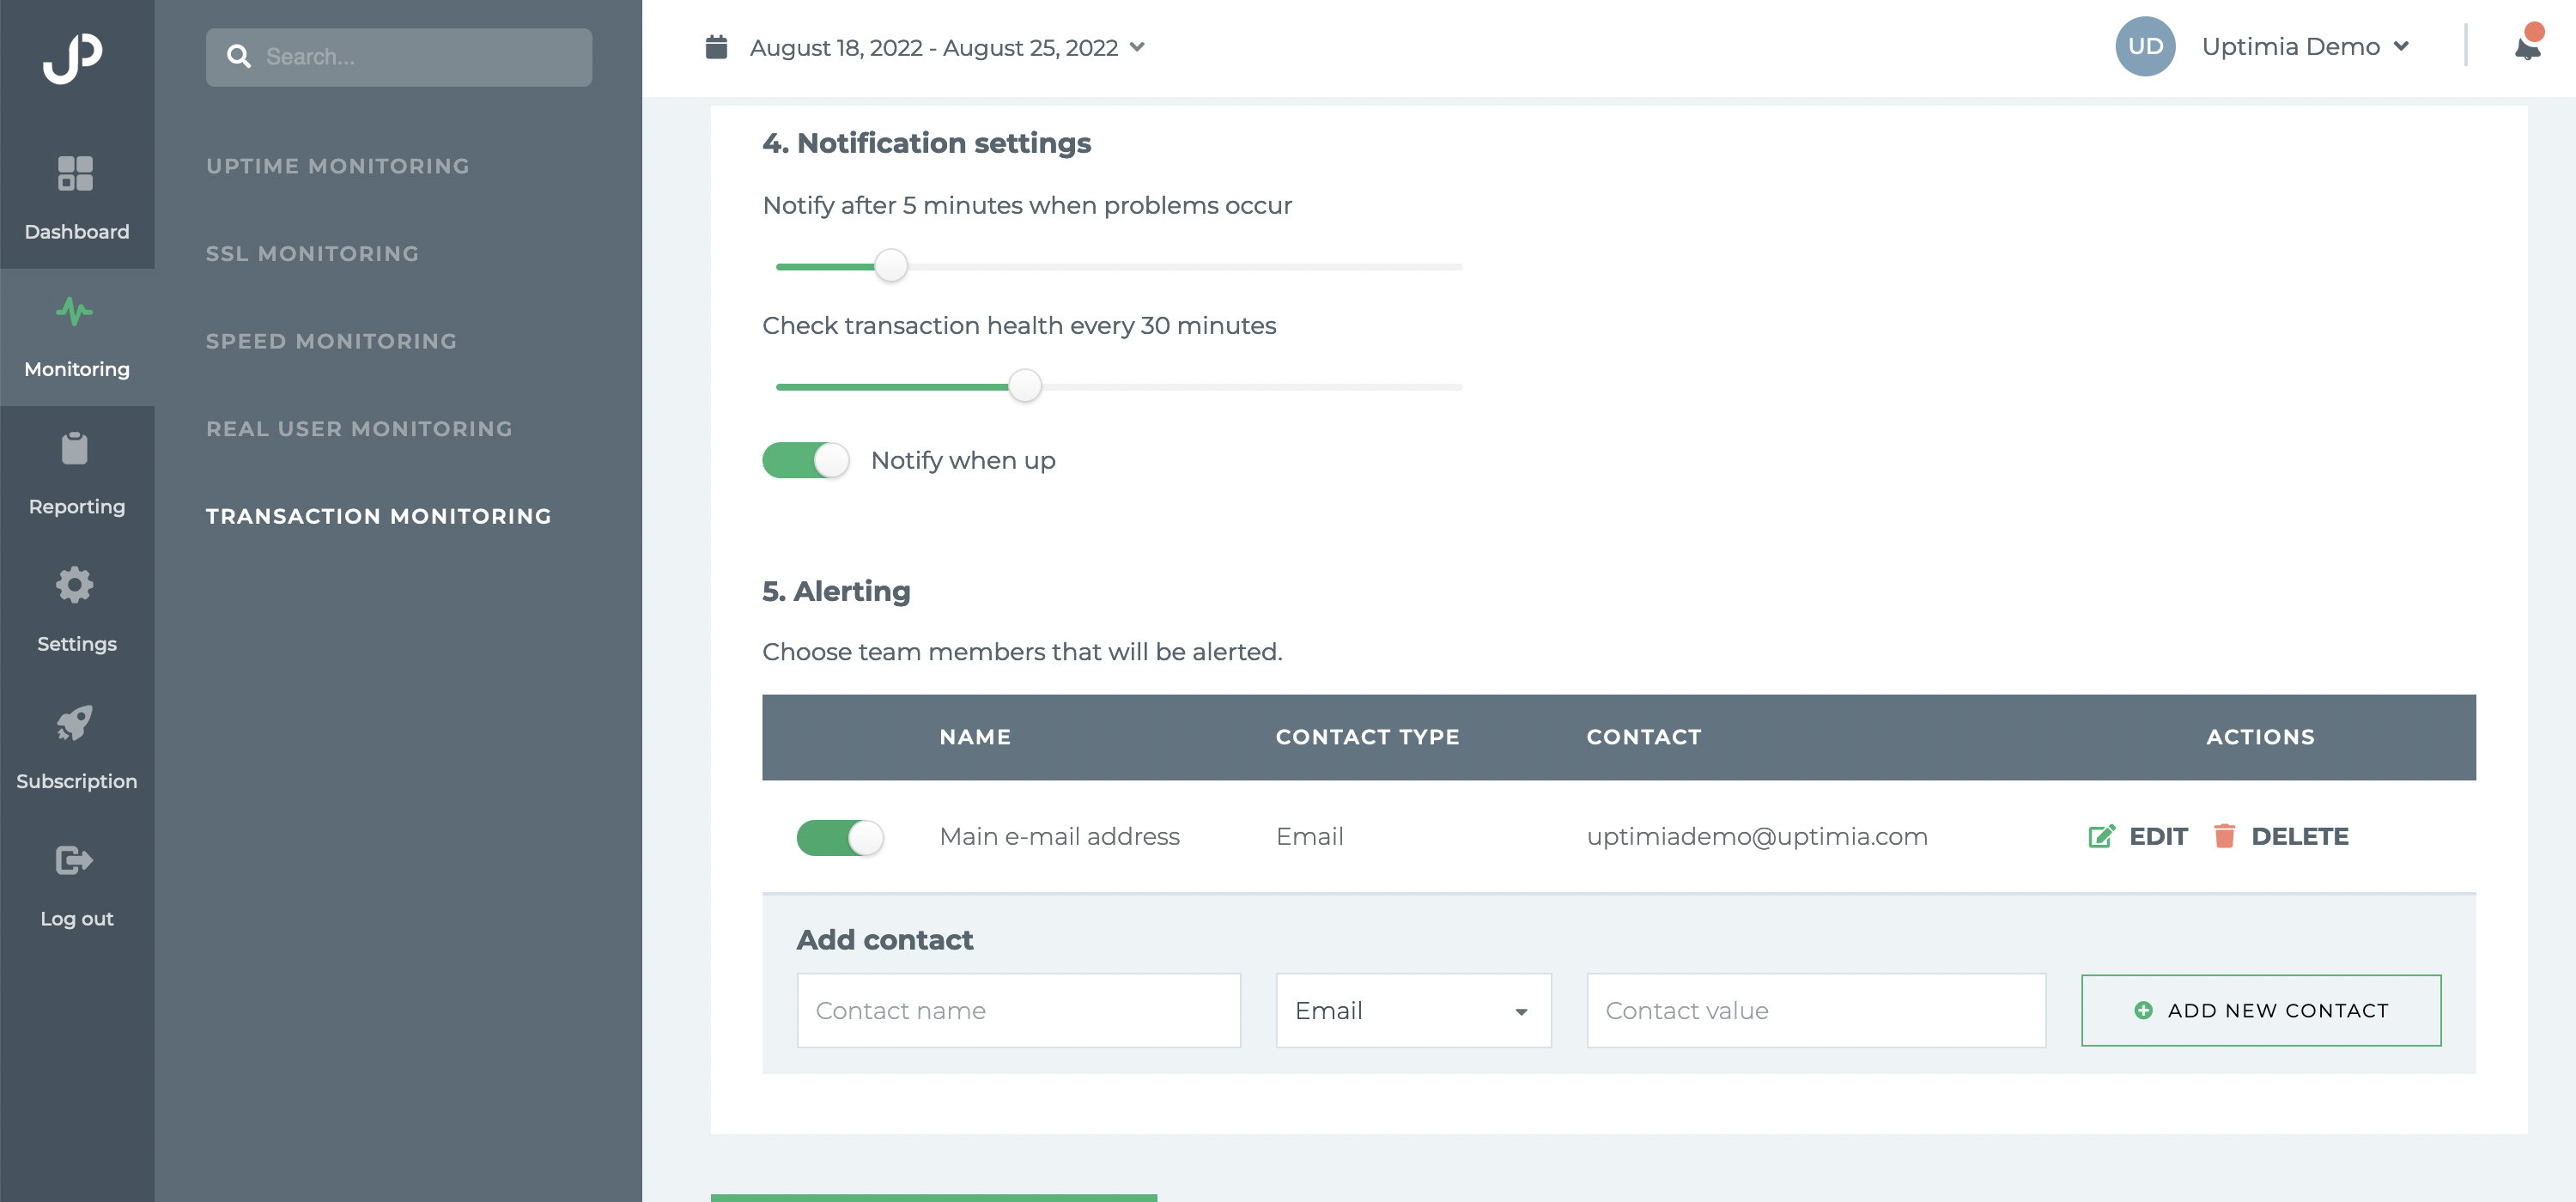Click the Uptimia logo icon
Image resolution: width=2576 pixels, height=1202 pixels.
(74, 58)
